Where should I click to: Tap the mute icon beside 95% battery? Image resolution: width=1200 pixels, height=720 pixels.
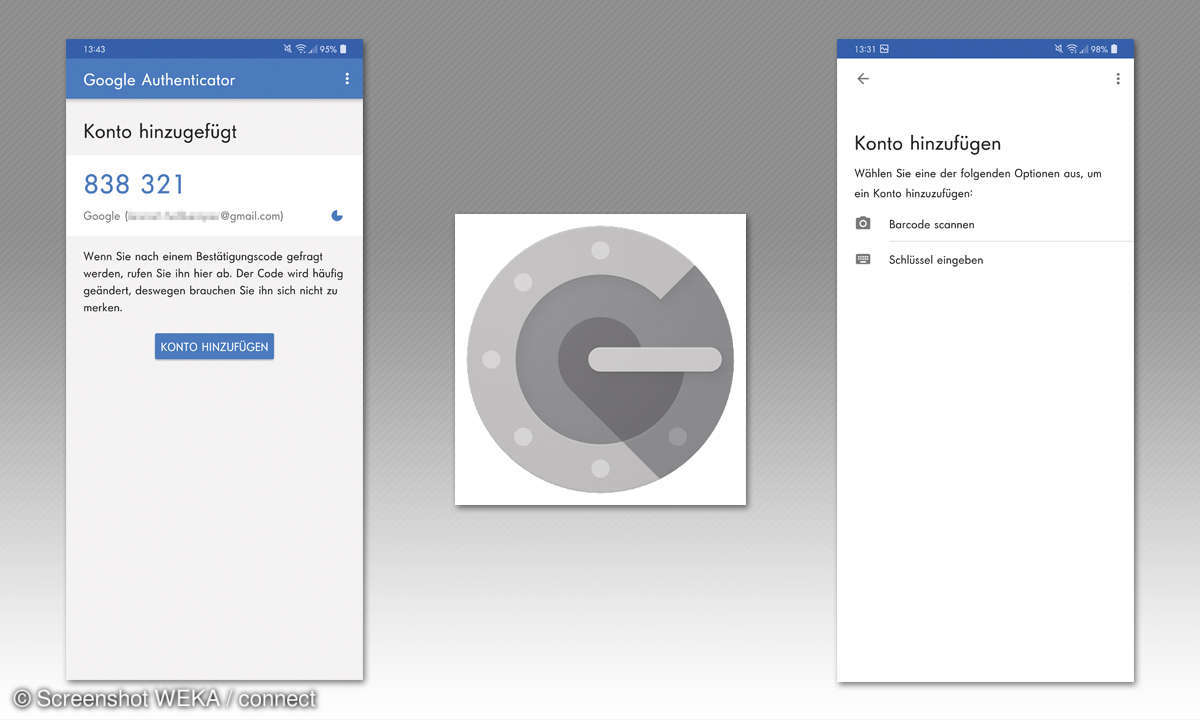click(288, 49)
